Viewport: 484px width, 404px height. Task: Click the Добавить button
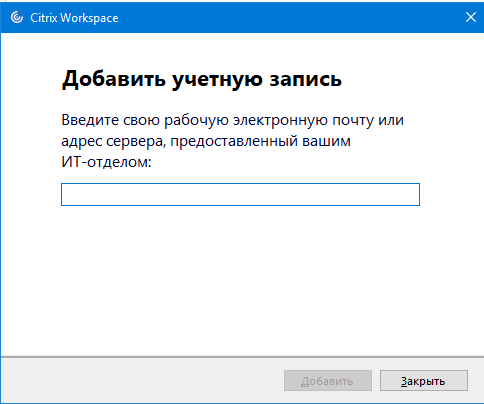click(328, 381)
